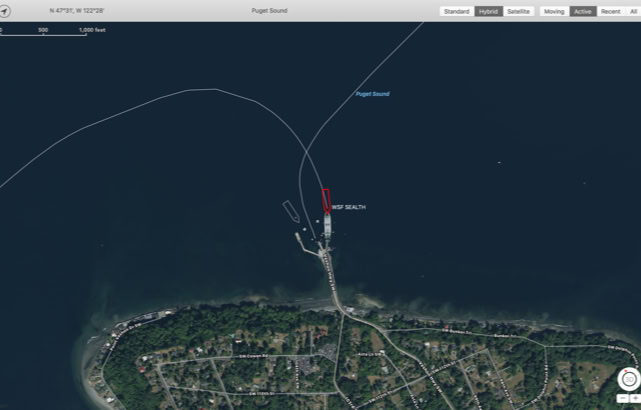The image size is (641, 410).
Task: Select the red WSF SEALTH vessel marker
Action: pos(325,199)
